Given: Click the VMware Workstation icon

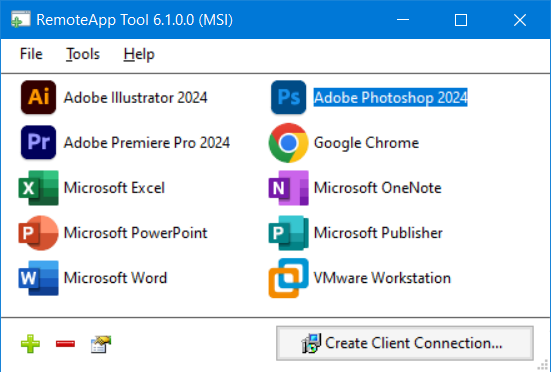Looking at the screenshot, I should [x=289, y=278].
